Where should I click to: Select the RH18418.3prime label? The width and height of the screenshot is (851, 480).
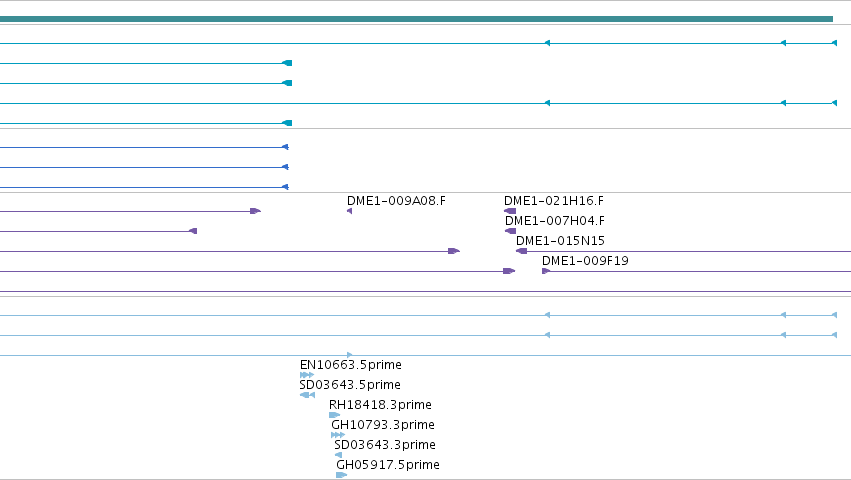pos(380,405)
